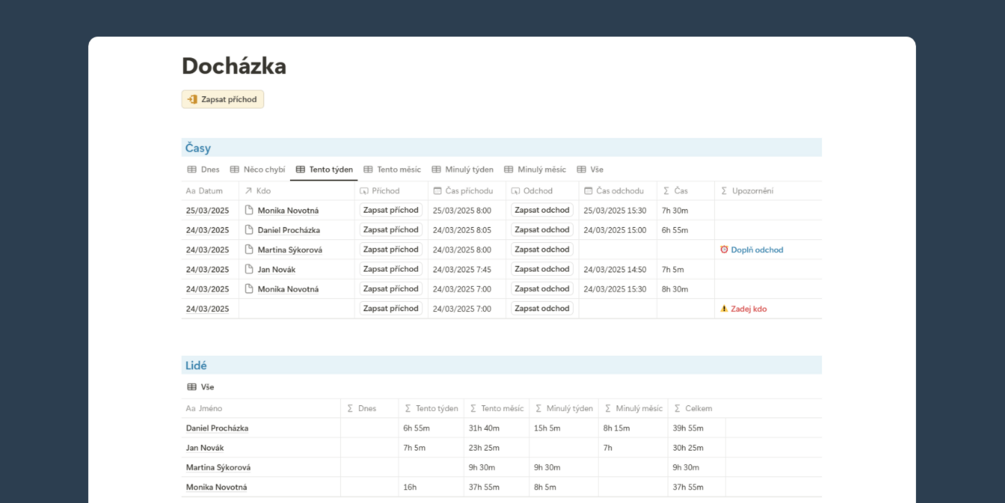Click the 16h value for Monika Novotná
Image resolution: width=1005 pixels, height=503 pixels.
click(410, 487)
